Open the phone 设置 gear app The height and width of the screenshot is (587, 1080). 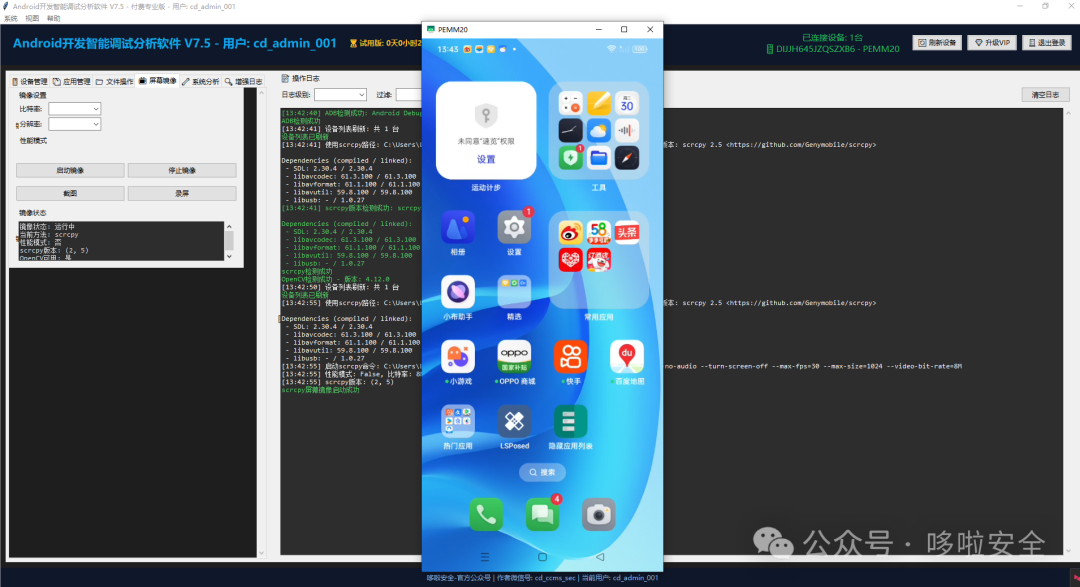pyautogui.click(x=514, y=228)
